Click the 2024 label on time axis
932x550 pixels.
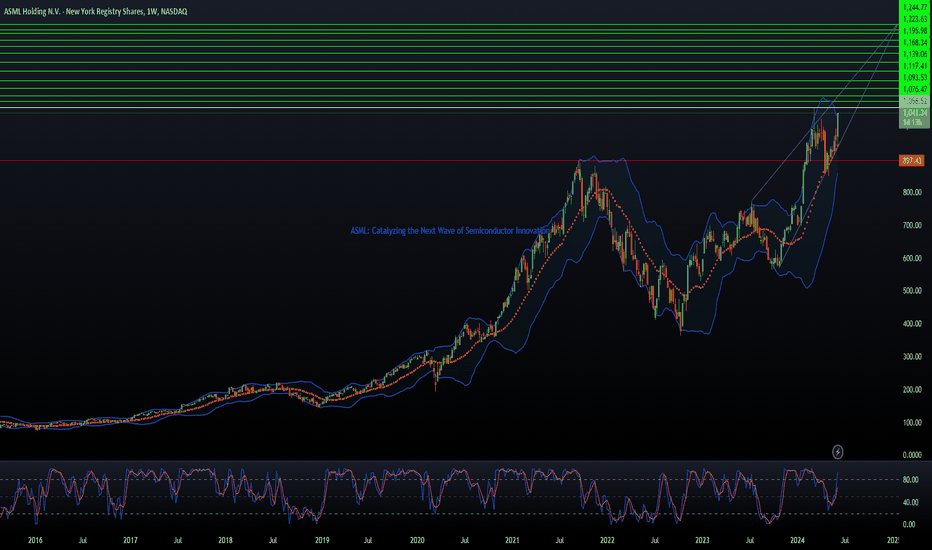pos(797,540)
